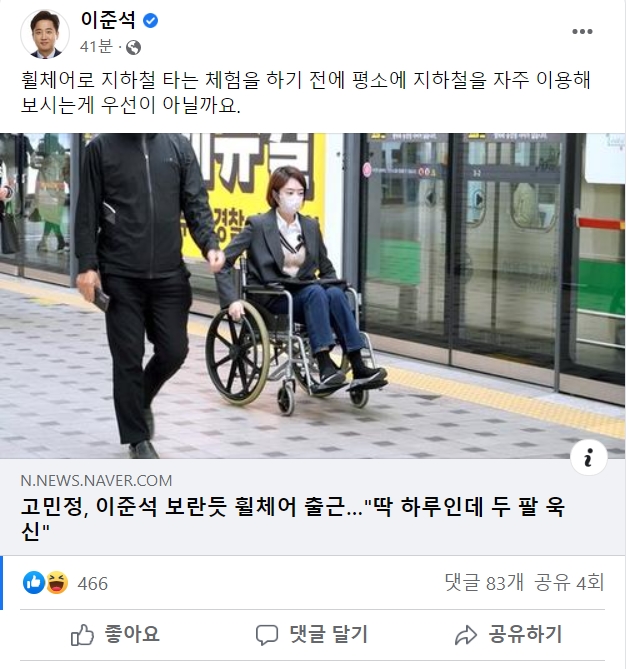Click the 41분 post timestamp

coord(96,47)
